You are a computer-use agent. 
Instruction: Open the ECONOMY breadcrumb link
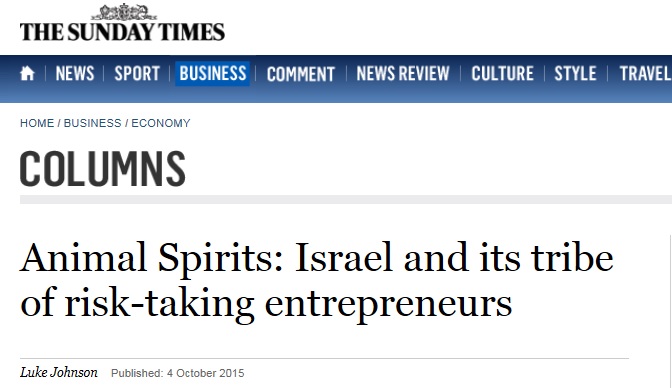(161, 123)
